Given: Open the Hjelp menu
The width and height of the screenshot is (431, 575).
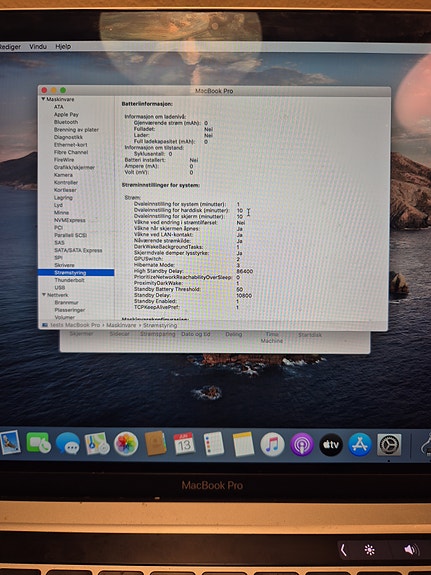Looking at the screenshot, I should click(63, 47).
